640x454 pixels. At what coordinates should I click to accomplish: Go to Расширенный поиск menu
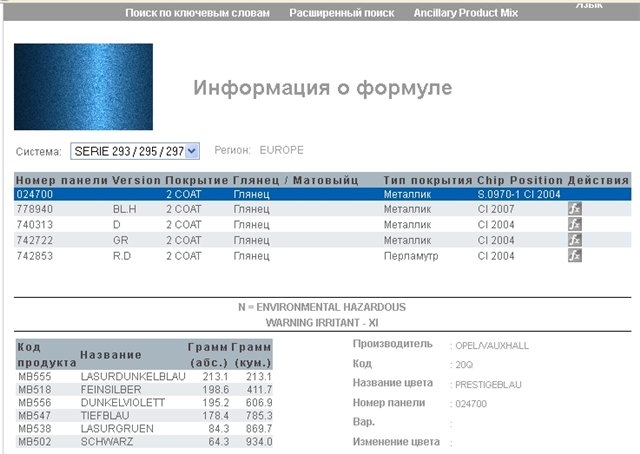coord(341,13)
